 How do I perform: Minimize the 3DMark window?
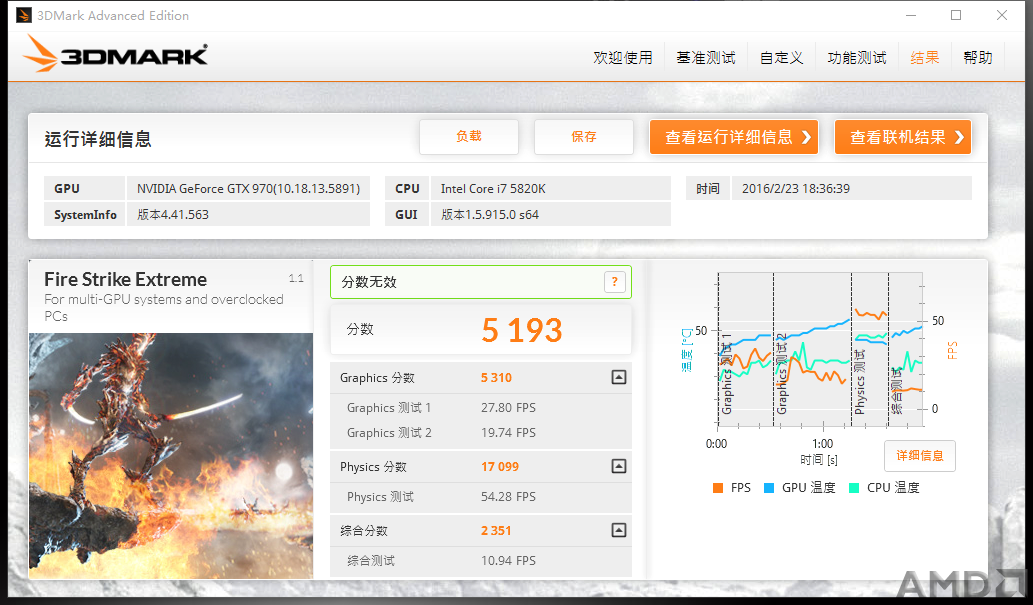pos(911,15)
